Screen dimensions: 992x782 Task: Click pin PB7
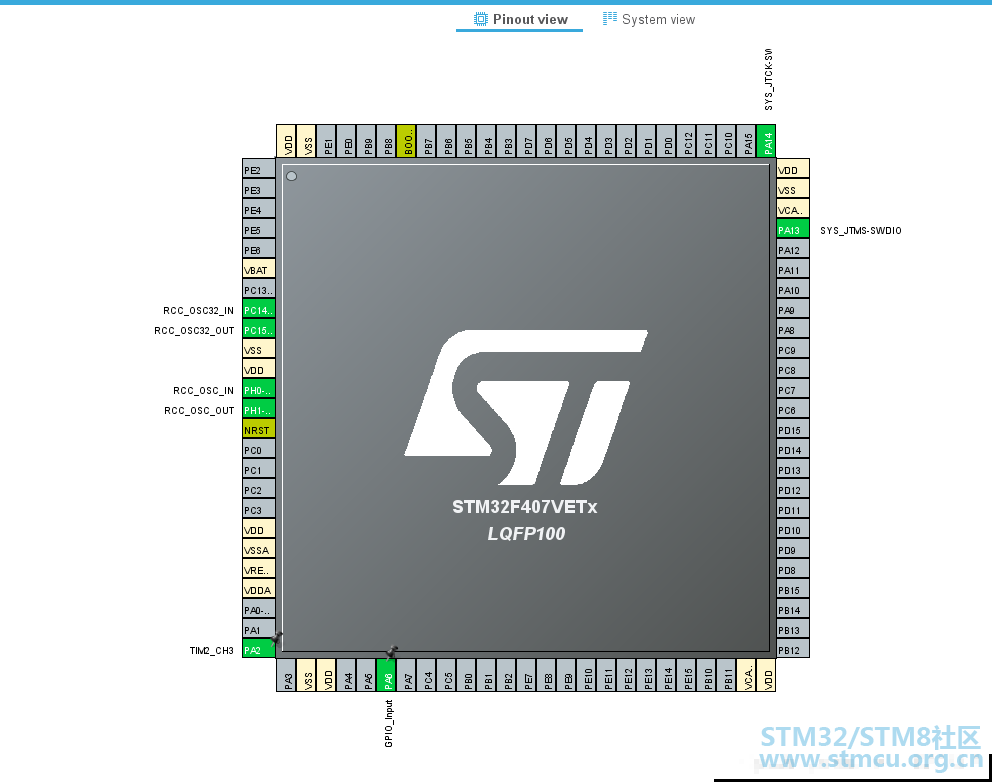pos(427,141)
